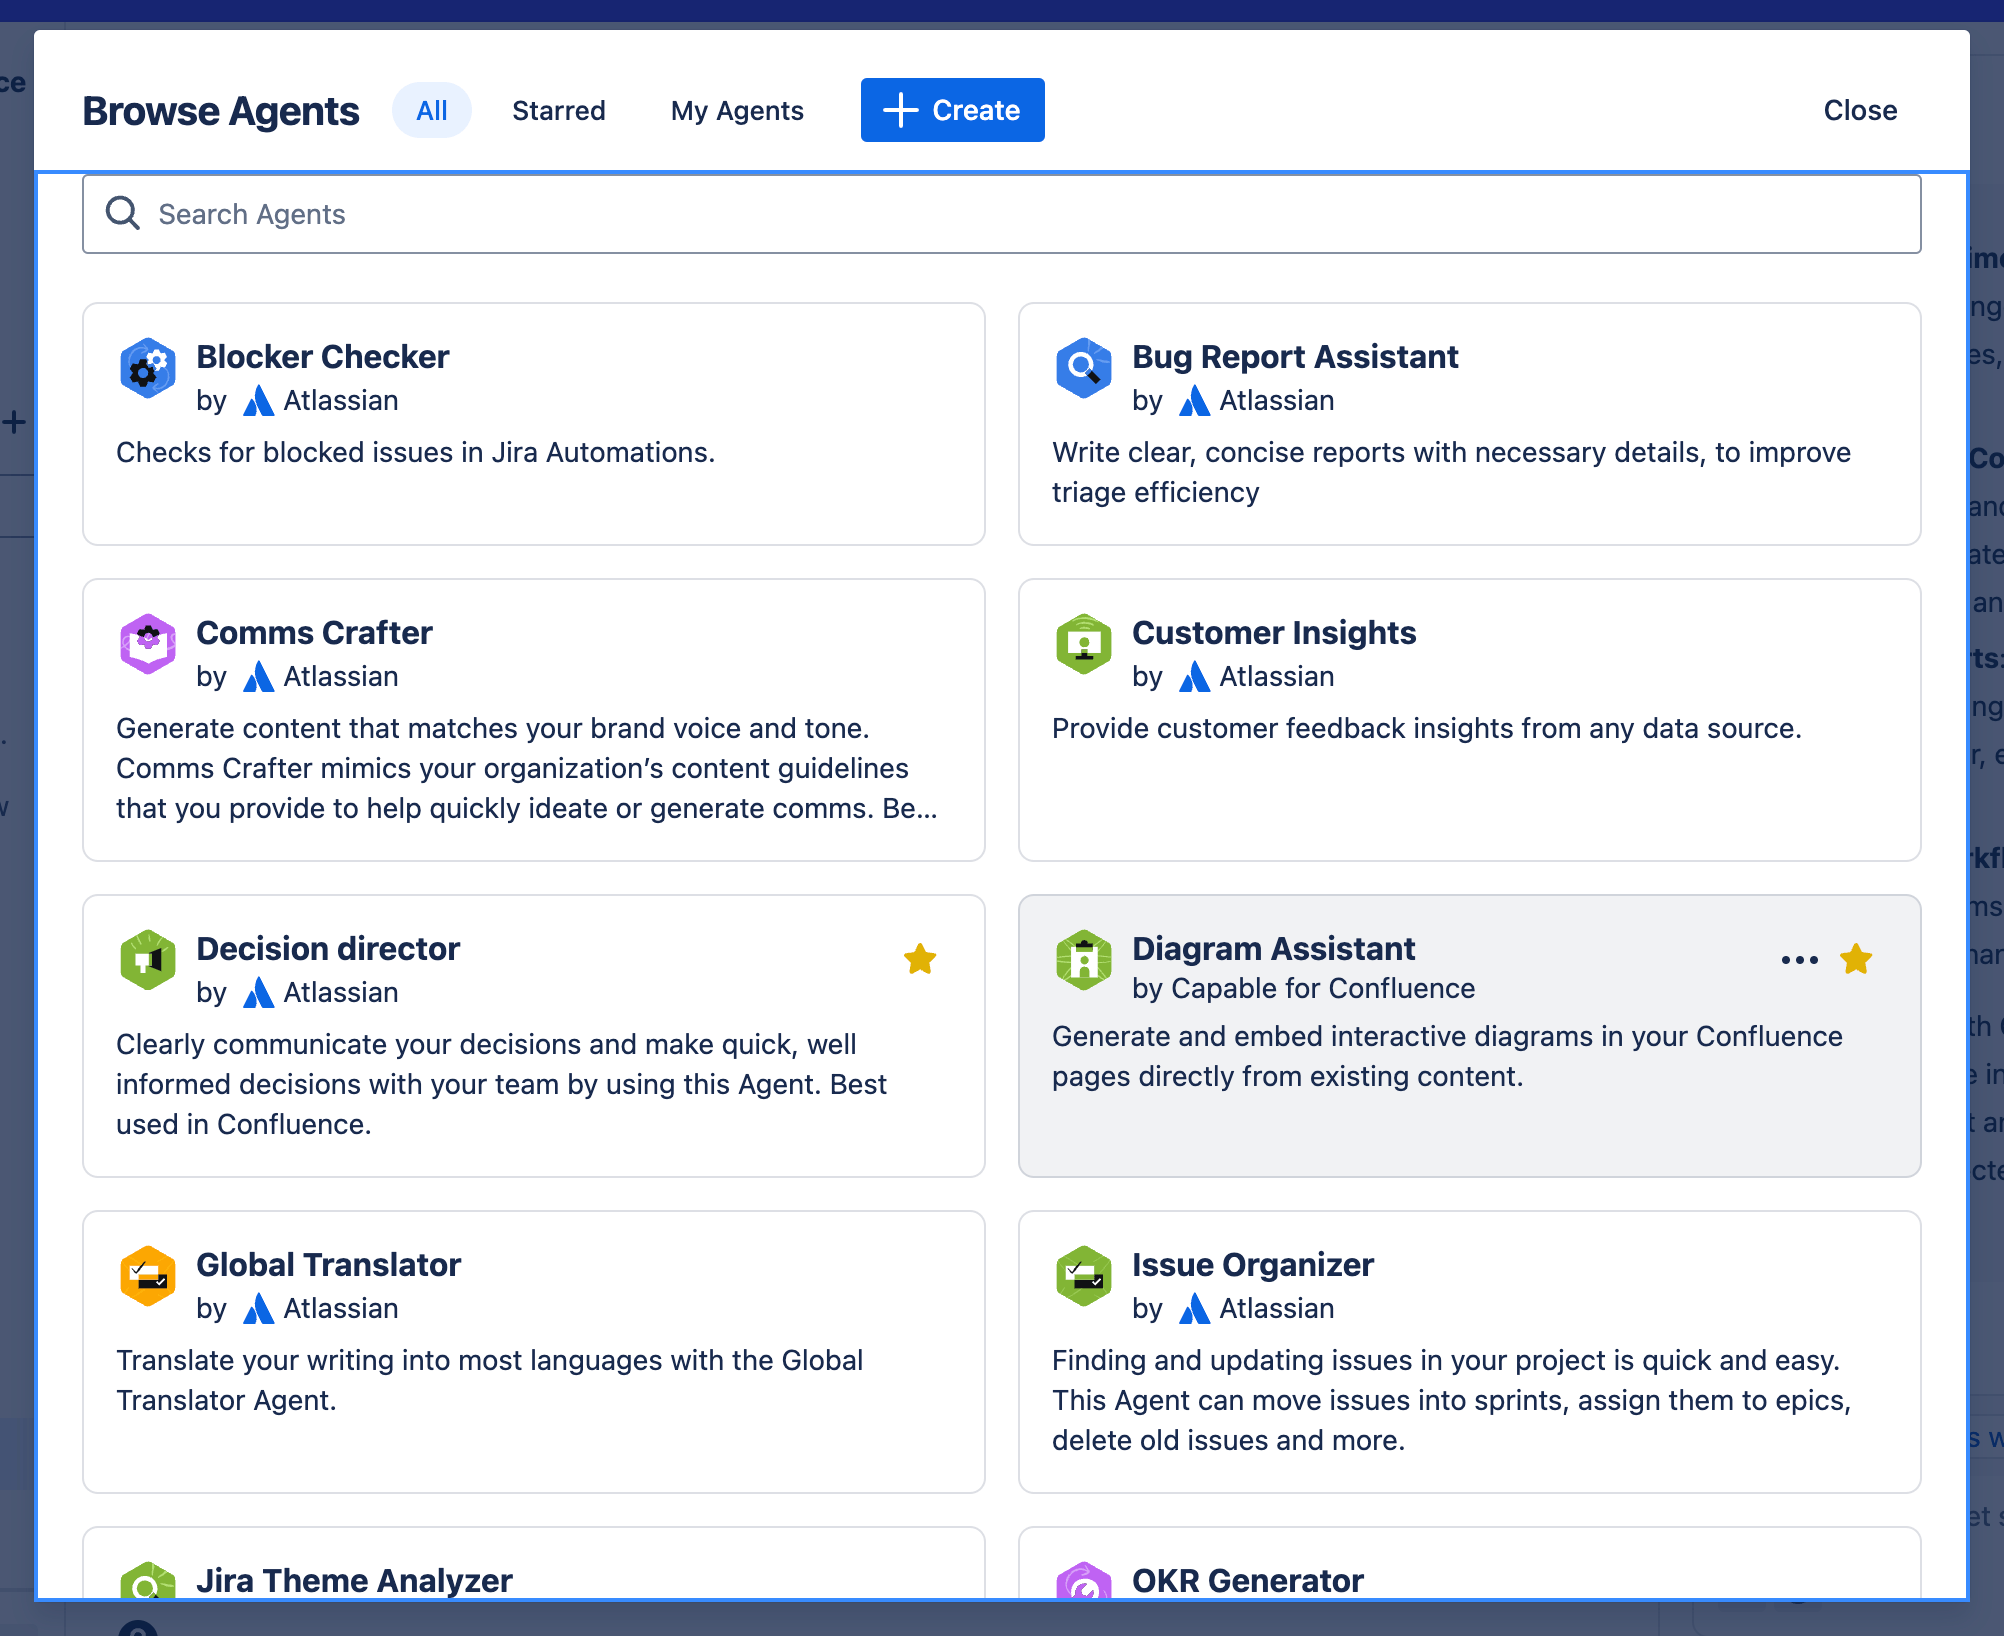Open the My Agents tab
Screen dimensions: 2004x1636
point(737,110)
